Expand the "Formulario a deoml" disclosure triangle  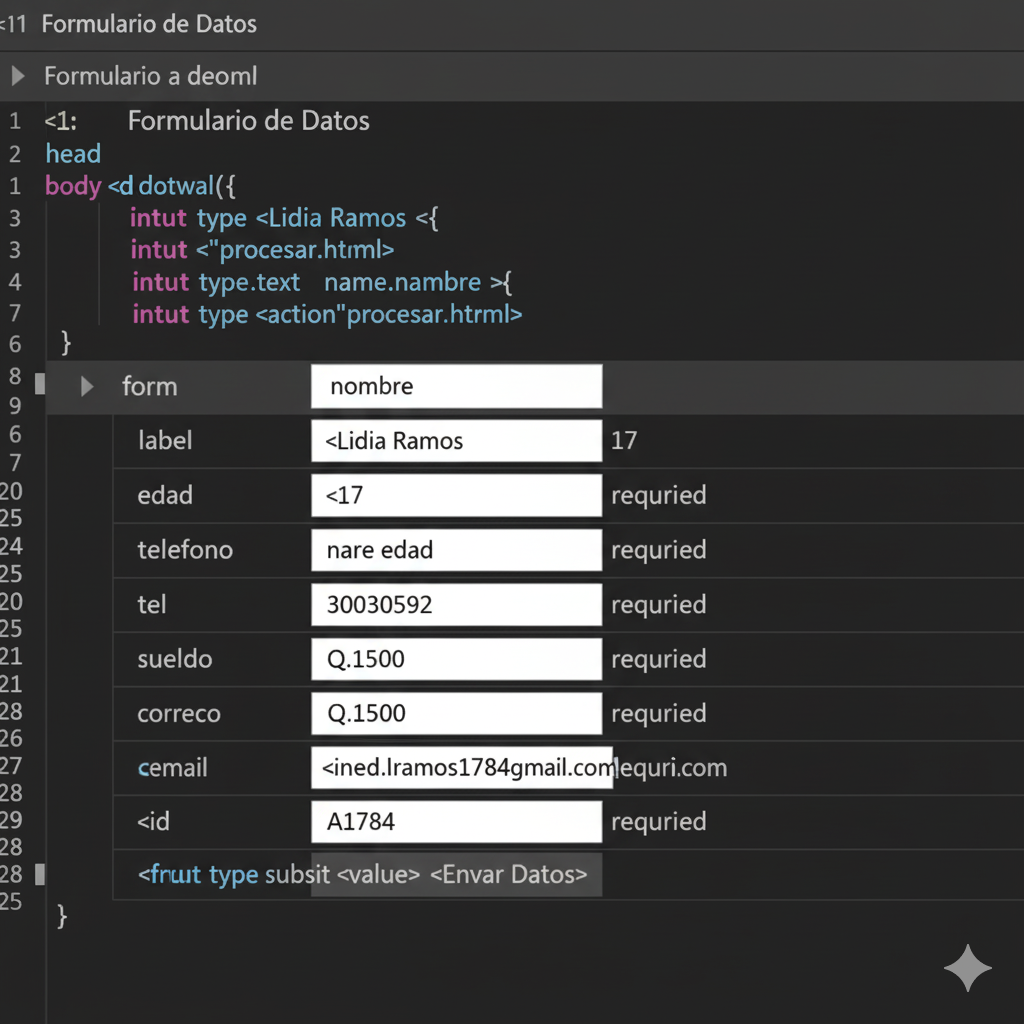18,76
